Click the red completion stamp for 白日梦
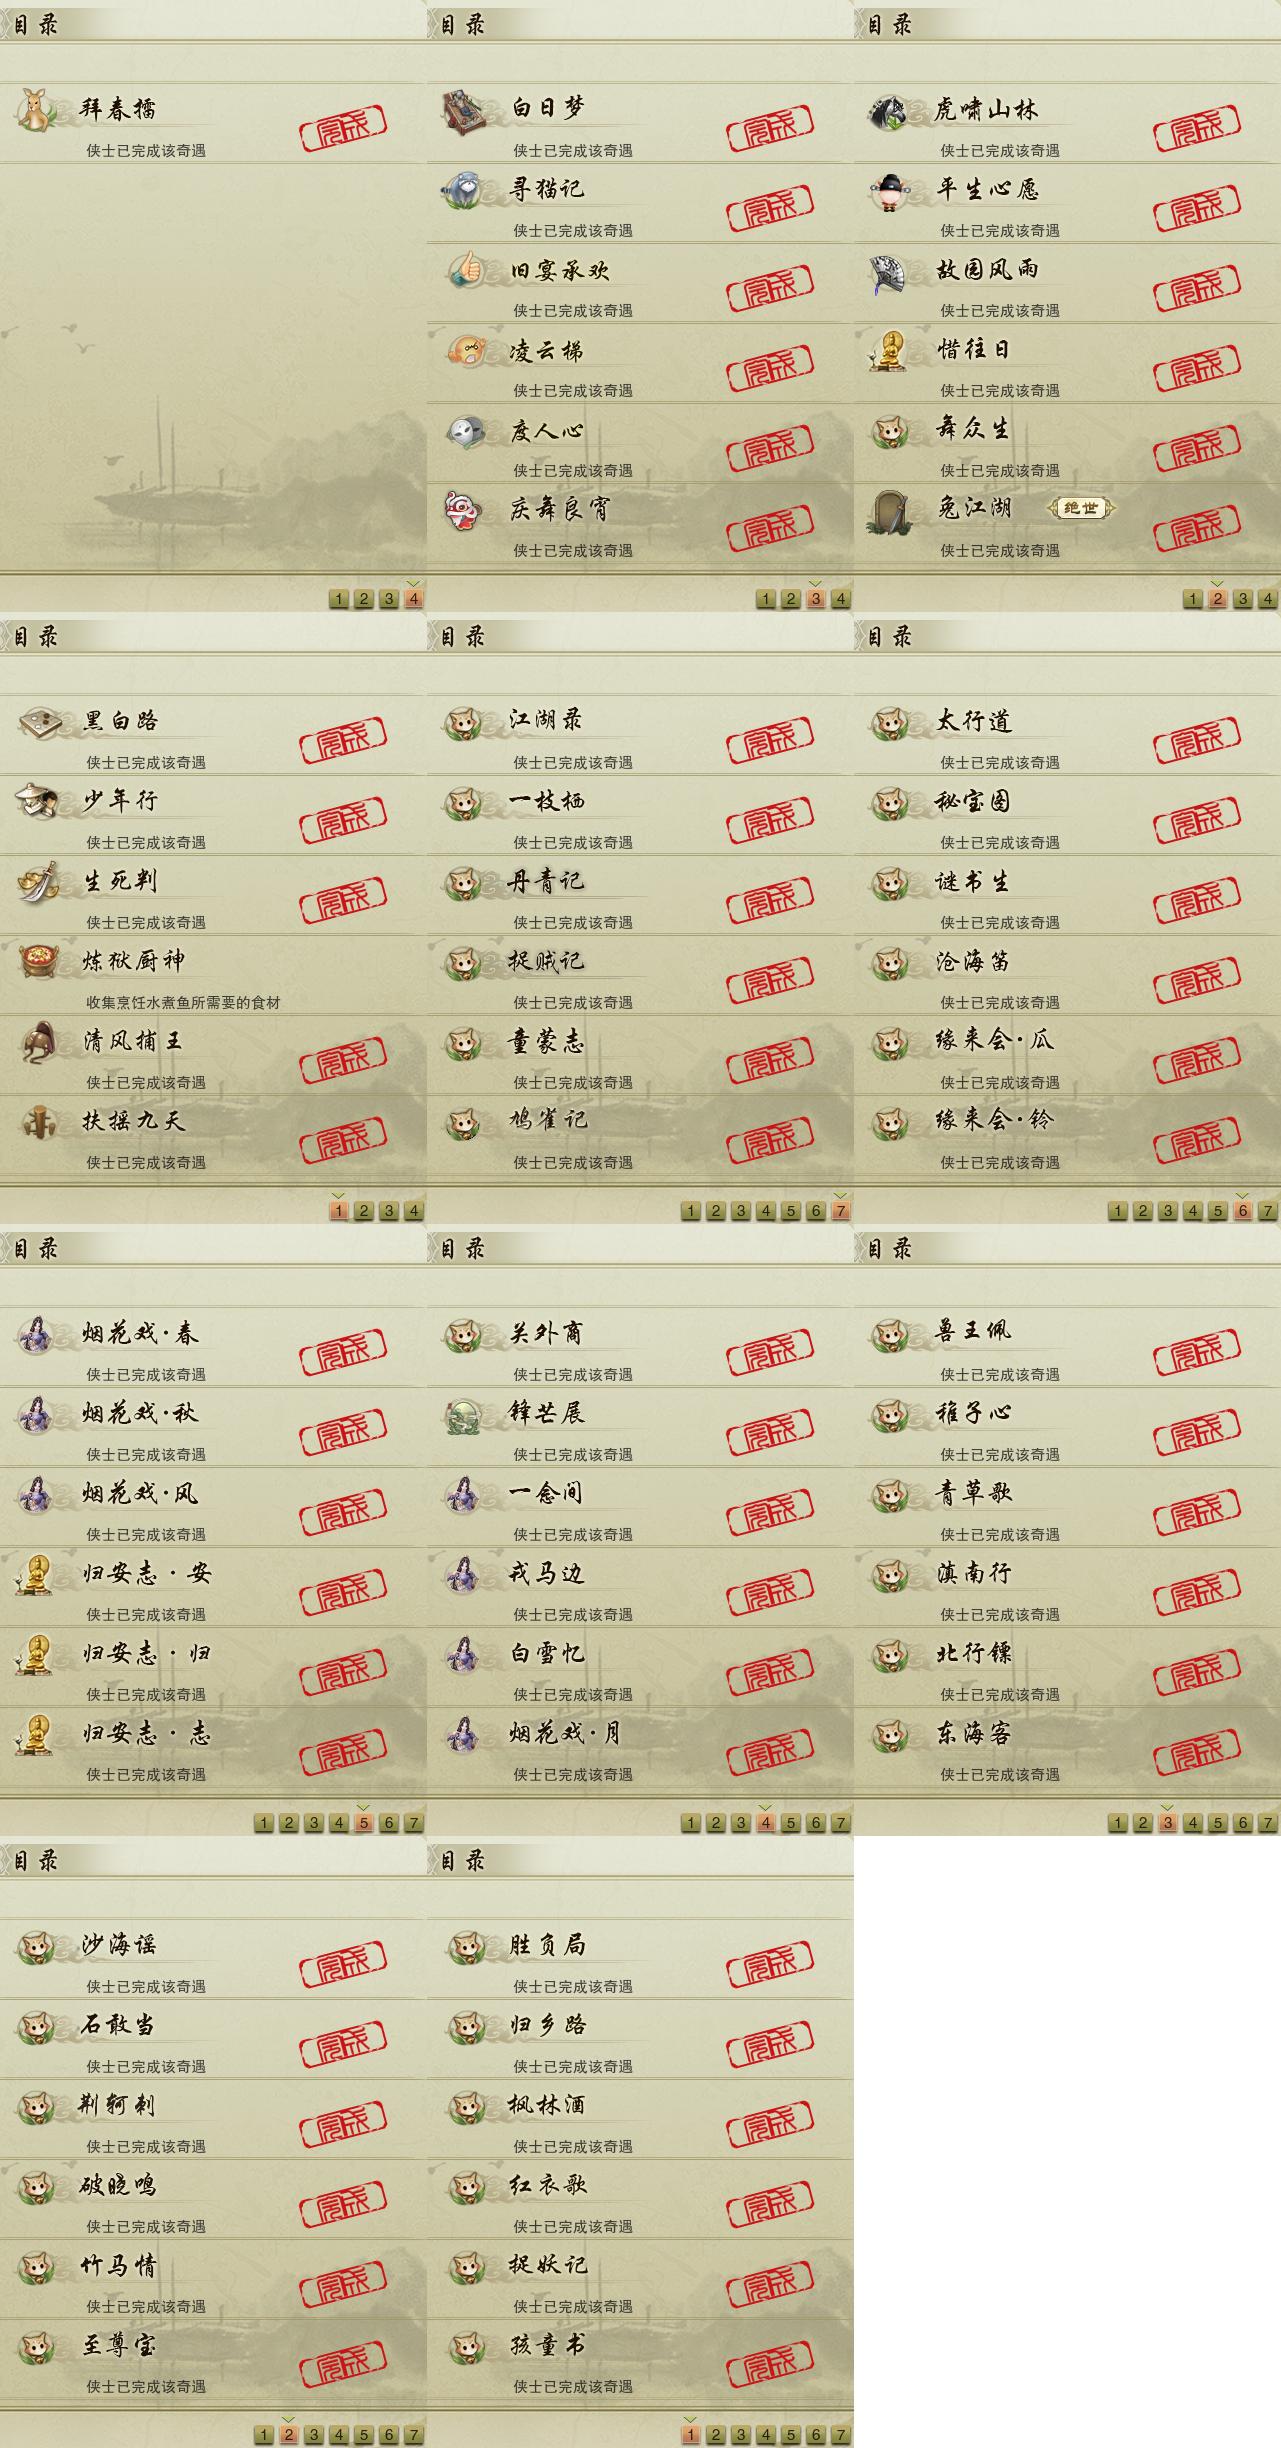This screenshot has height=2448, width=1281. (770, 126)
